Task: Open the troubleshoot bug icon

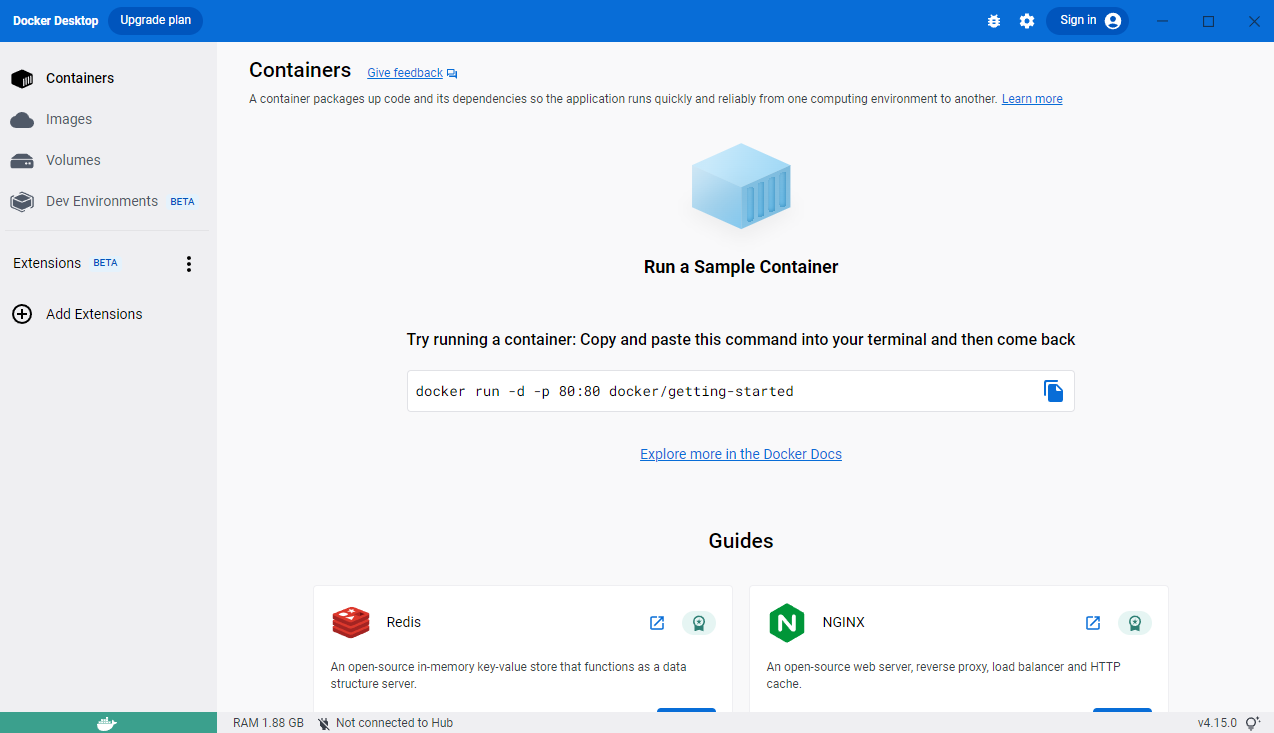Action: (x=993, y=21)
